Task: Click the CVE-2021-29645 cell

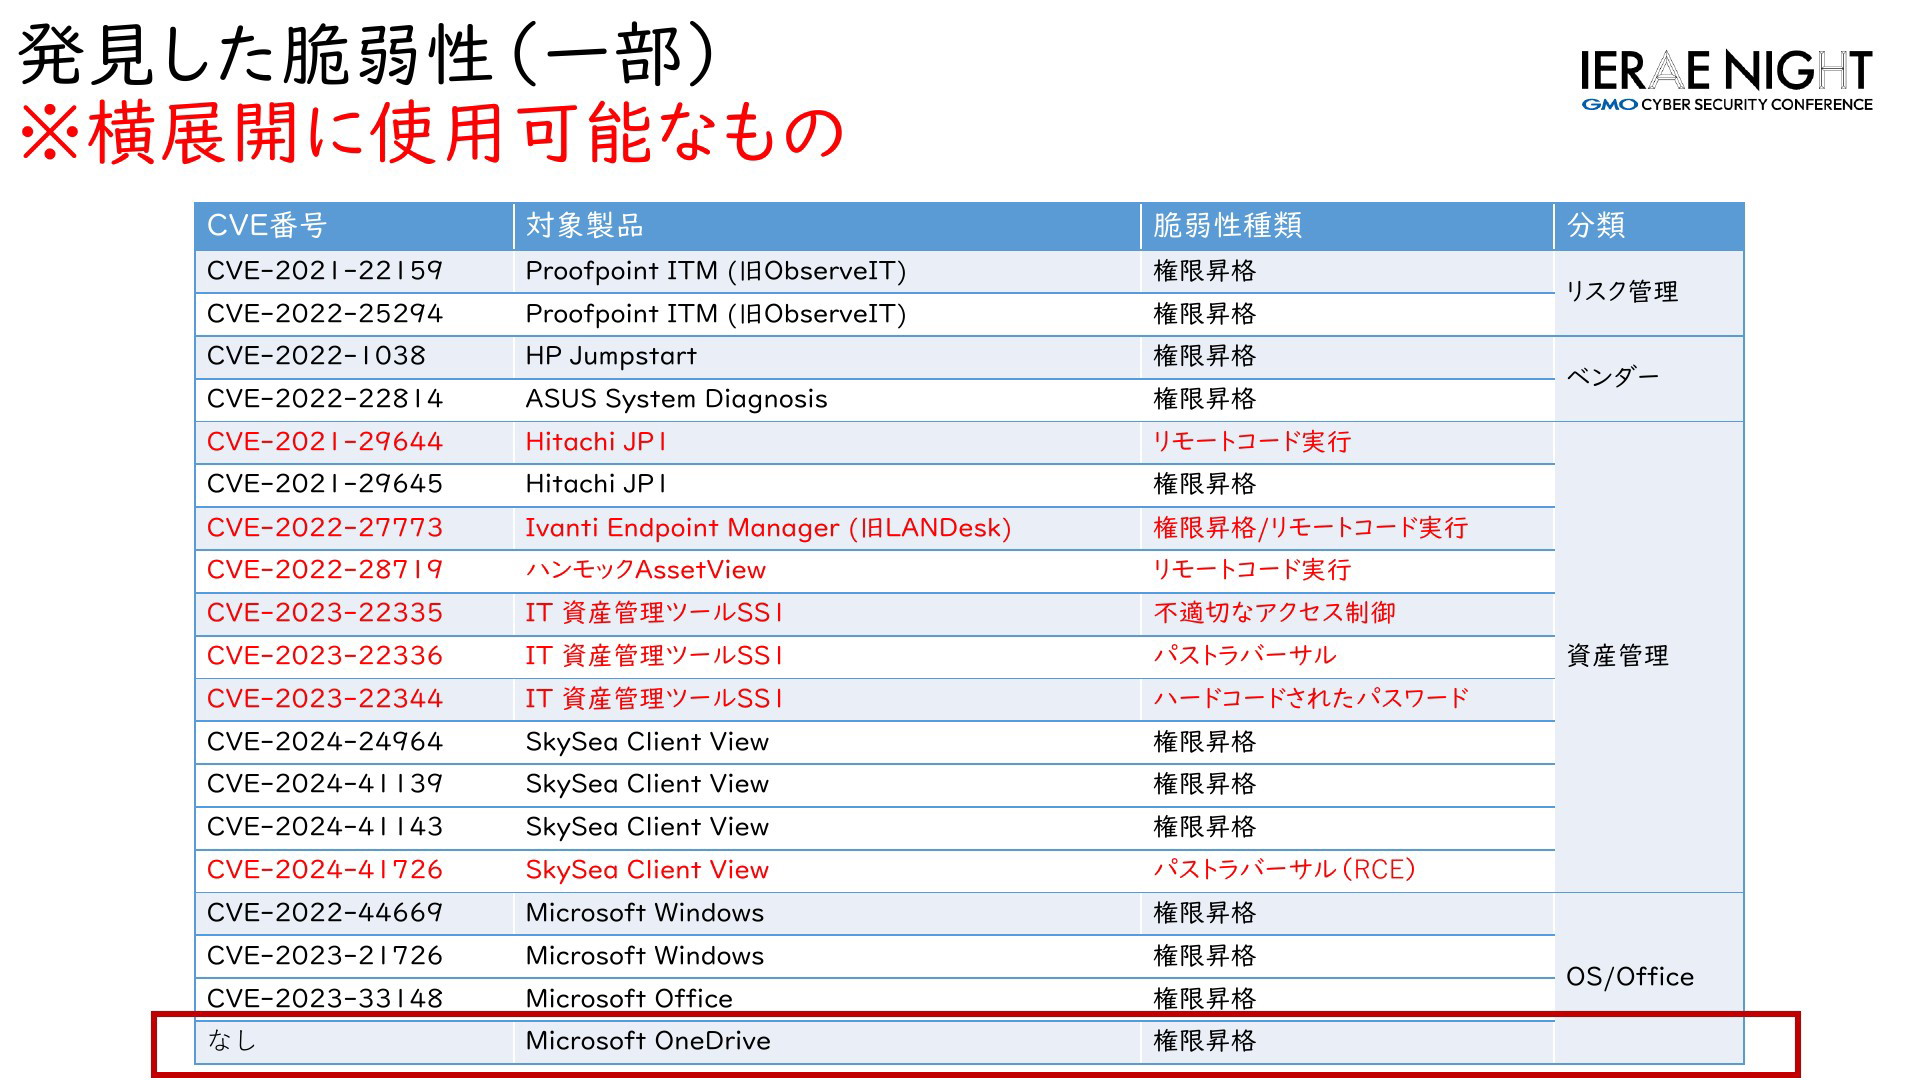Action: coord(355,484)
